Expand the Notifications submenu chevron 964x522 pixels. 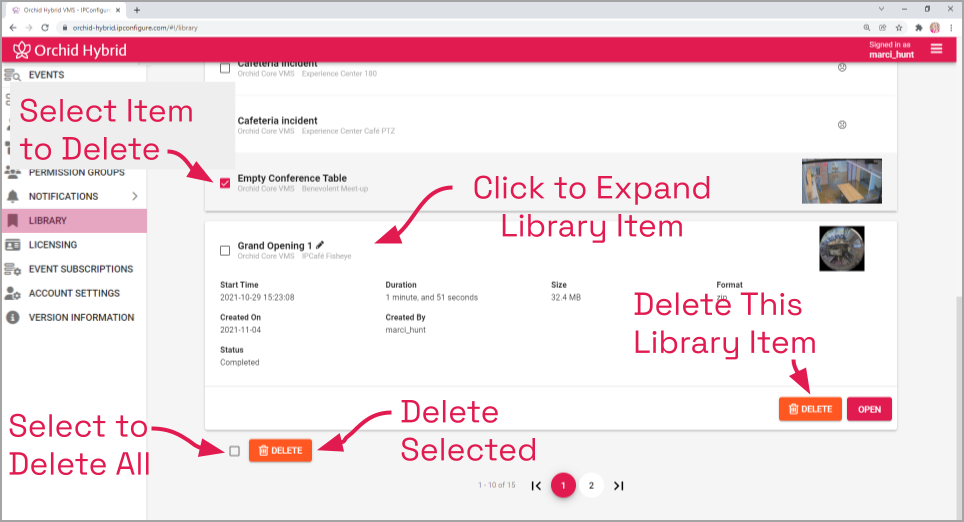point(135,196)
